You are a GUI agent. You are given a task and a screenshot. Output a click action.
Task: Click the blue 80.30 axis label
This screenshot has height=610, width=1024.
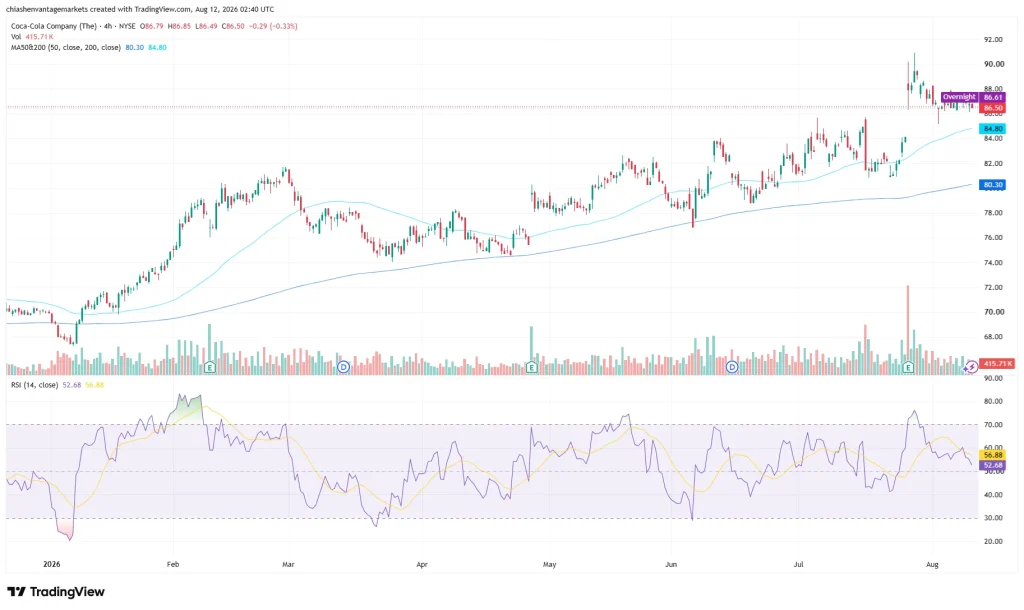click(x=993, y=185)
